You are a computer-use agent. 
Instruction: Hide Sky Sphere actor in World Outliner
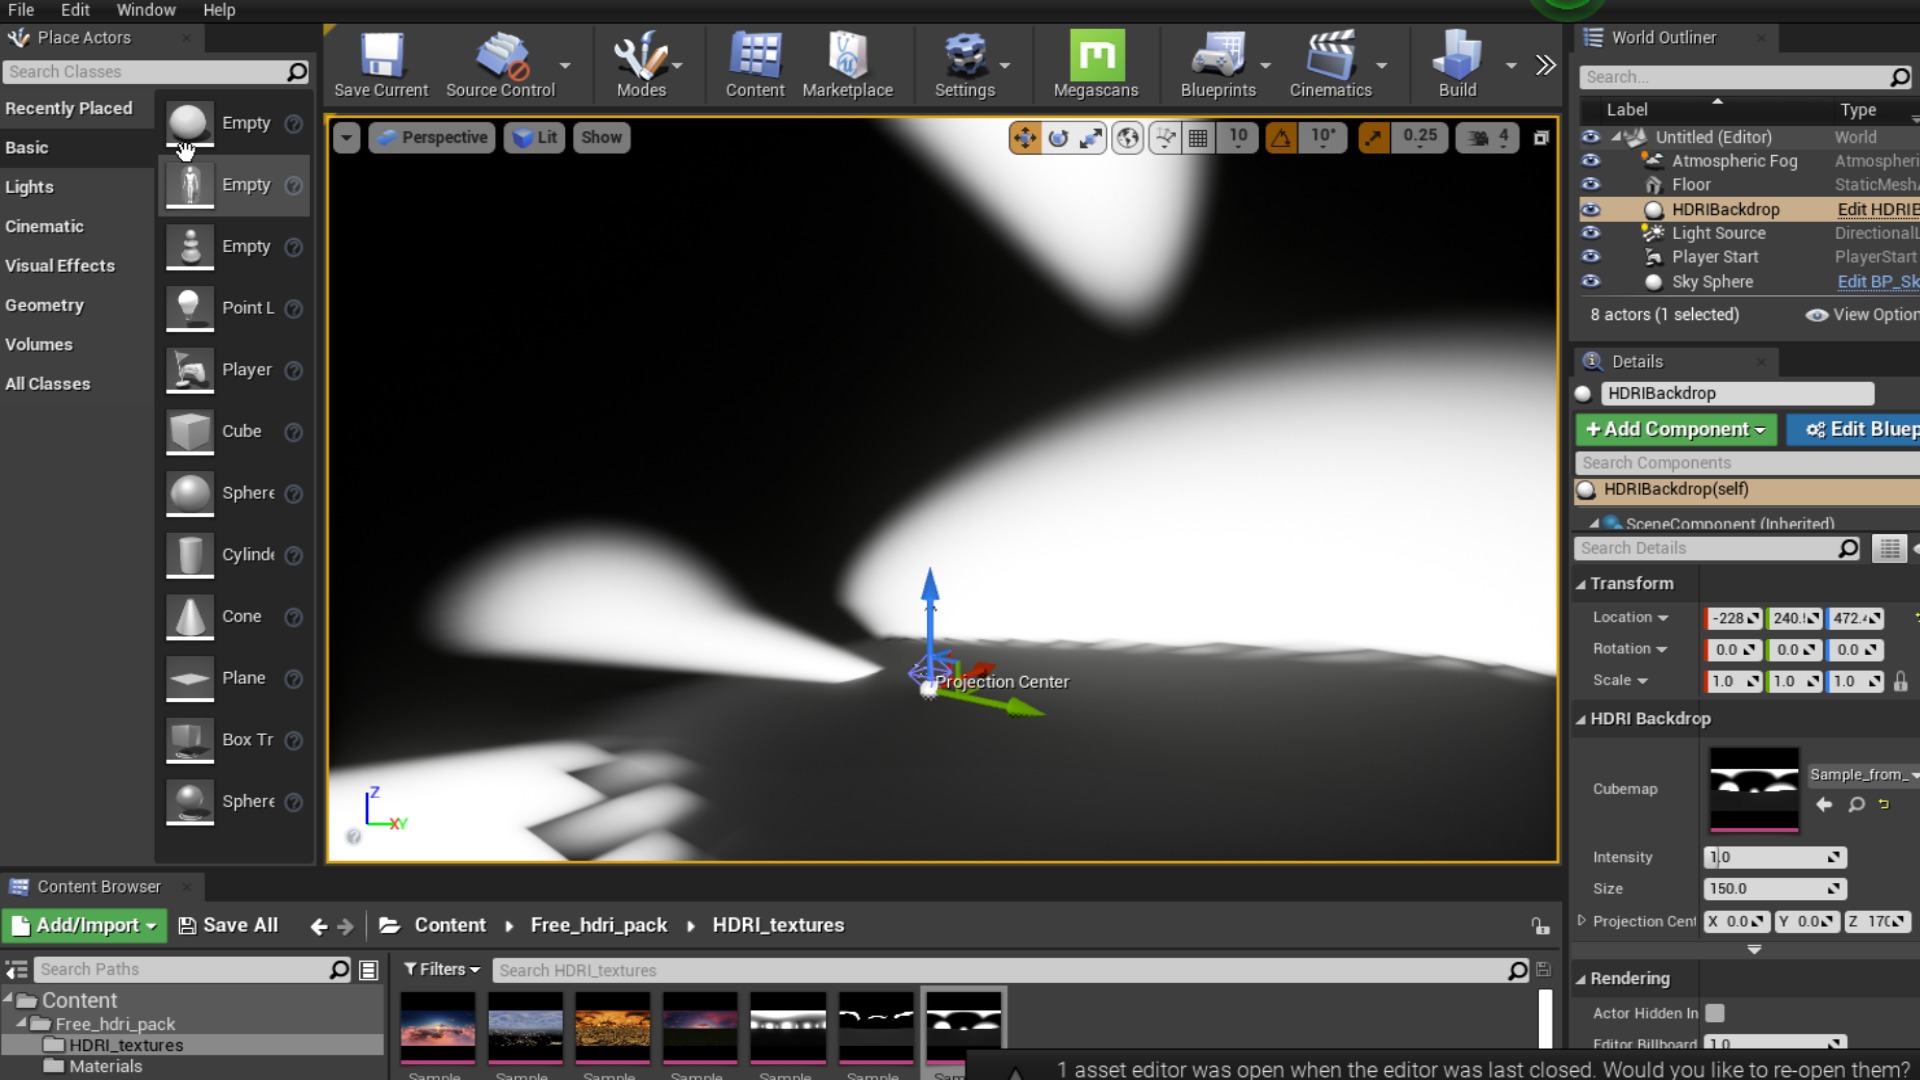click(x=1590, y=281)
